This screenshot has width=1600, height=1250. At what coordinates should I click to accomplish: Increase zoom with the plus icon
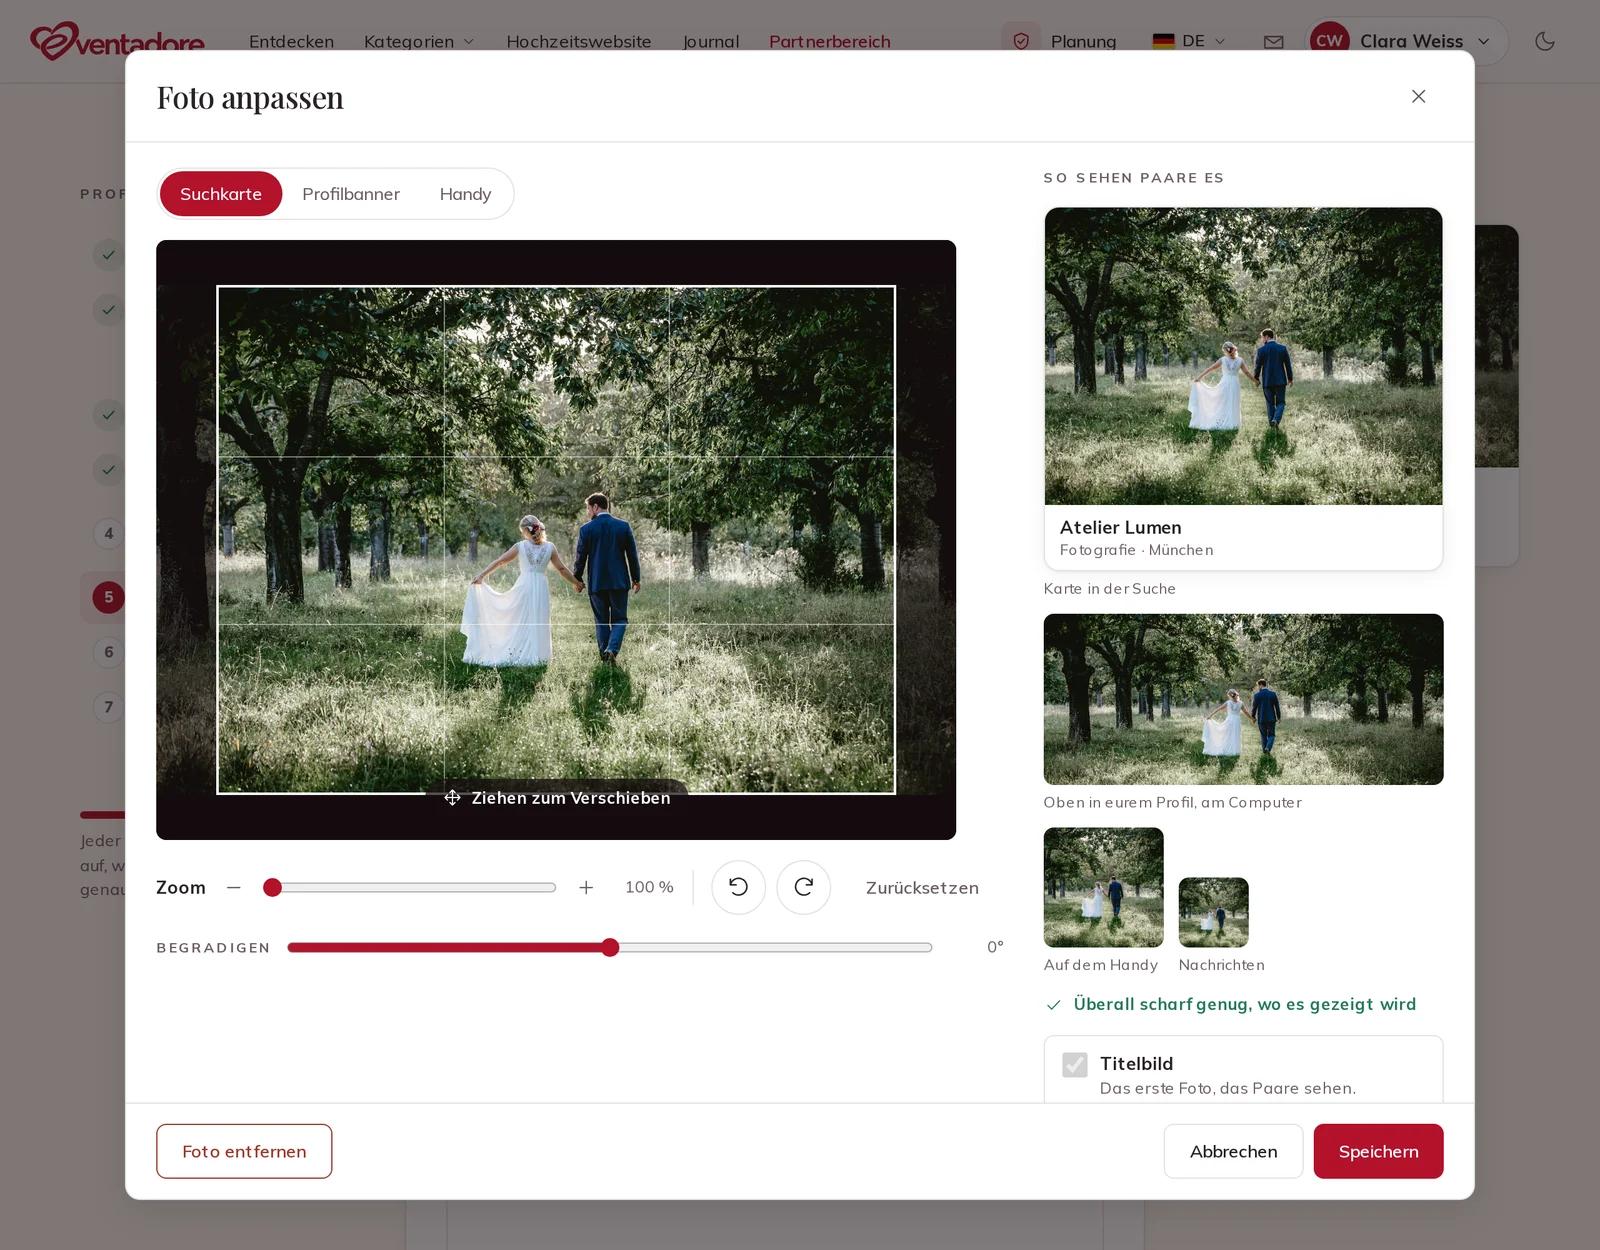(x=586, y=887)
